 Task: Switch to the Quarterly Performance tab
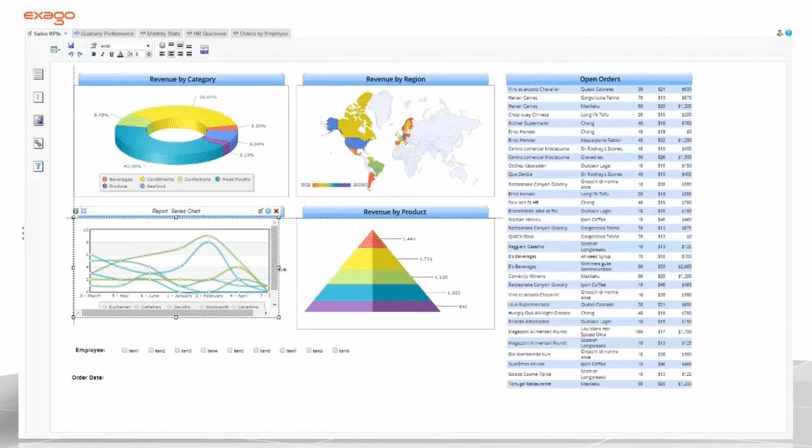(x=104, y=33)
